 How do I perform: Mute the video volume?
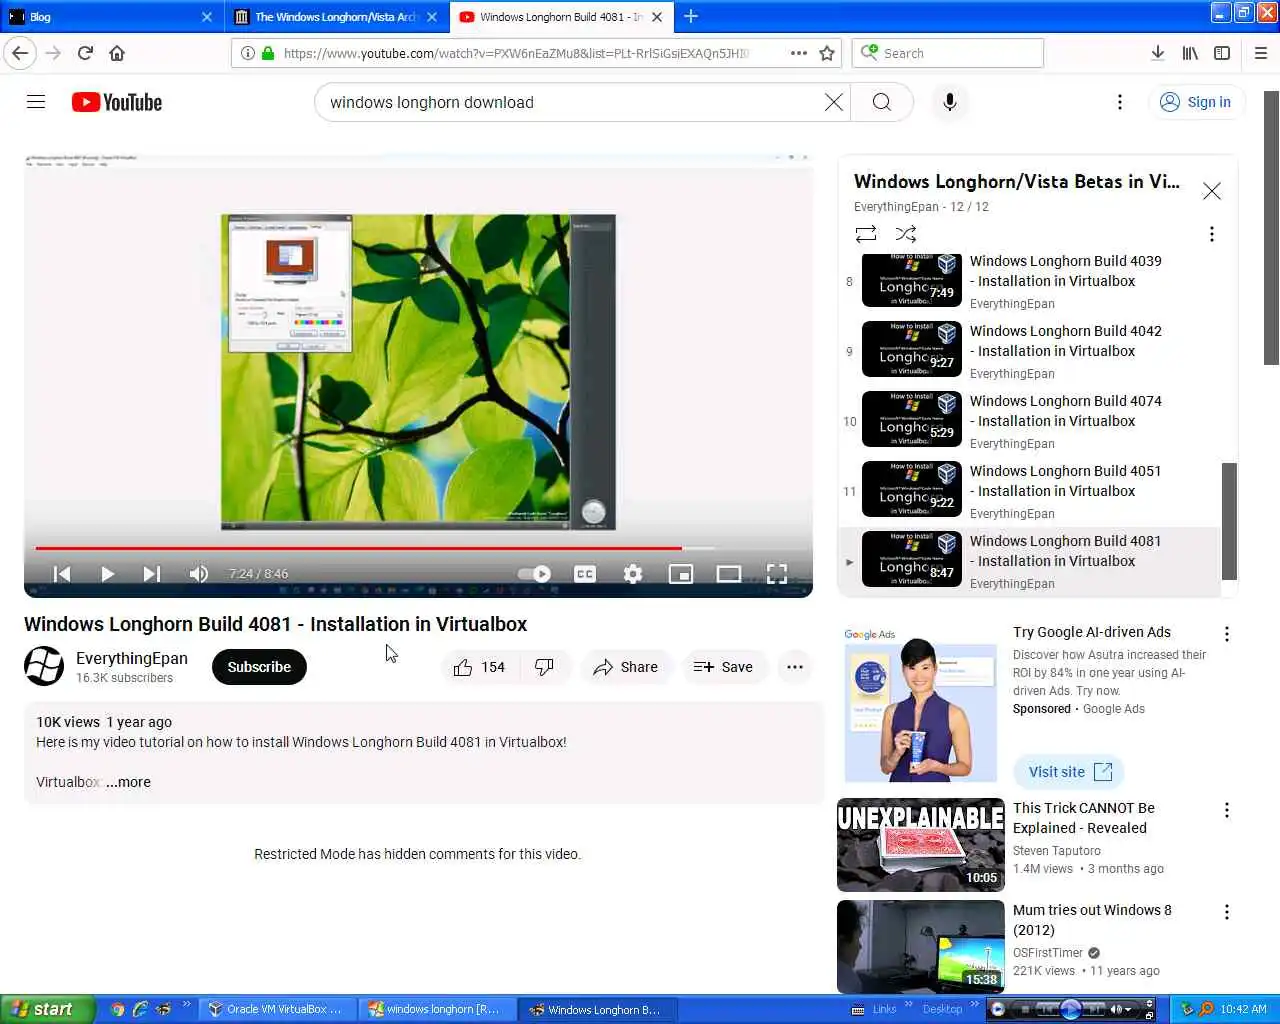pos(198,574)
